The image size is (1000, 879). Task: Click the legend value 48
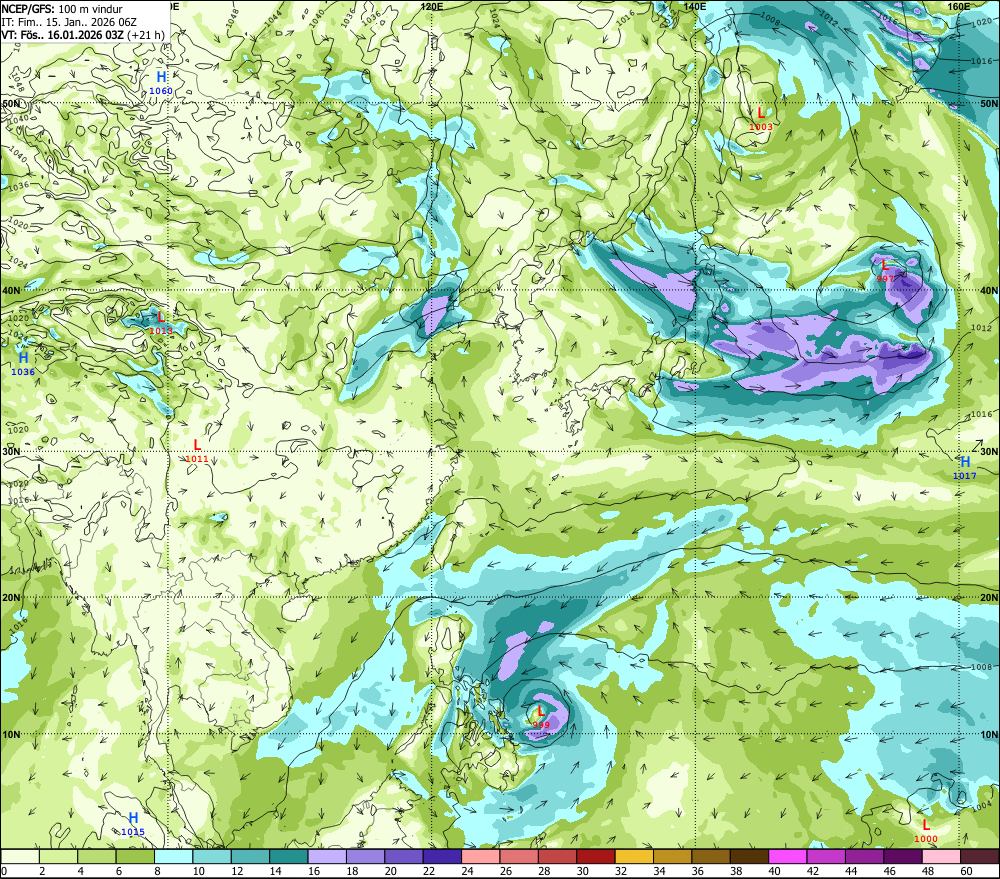click(x=928, y=871)
